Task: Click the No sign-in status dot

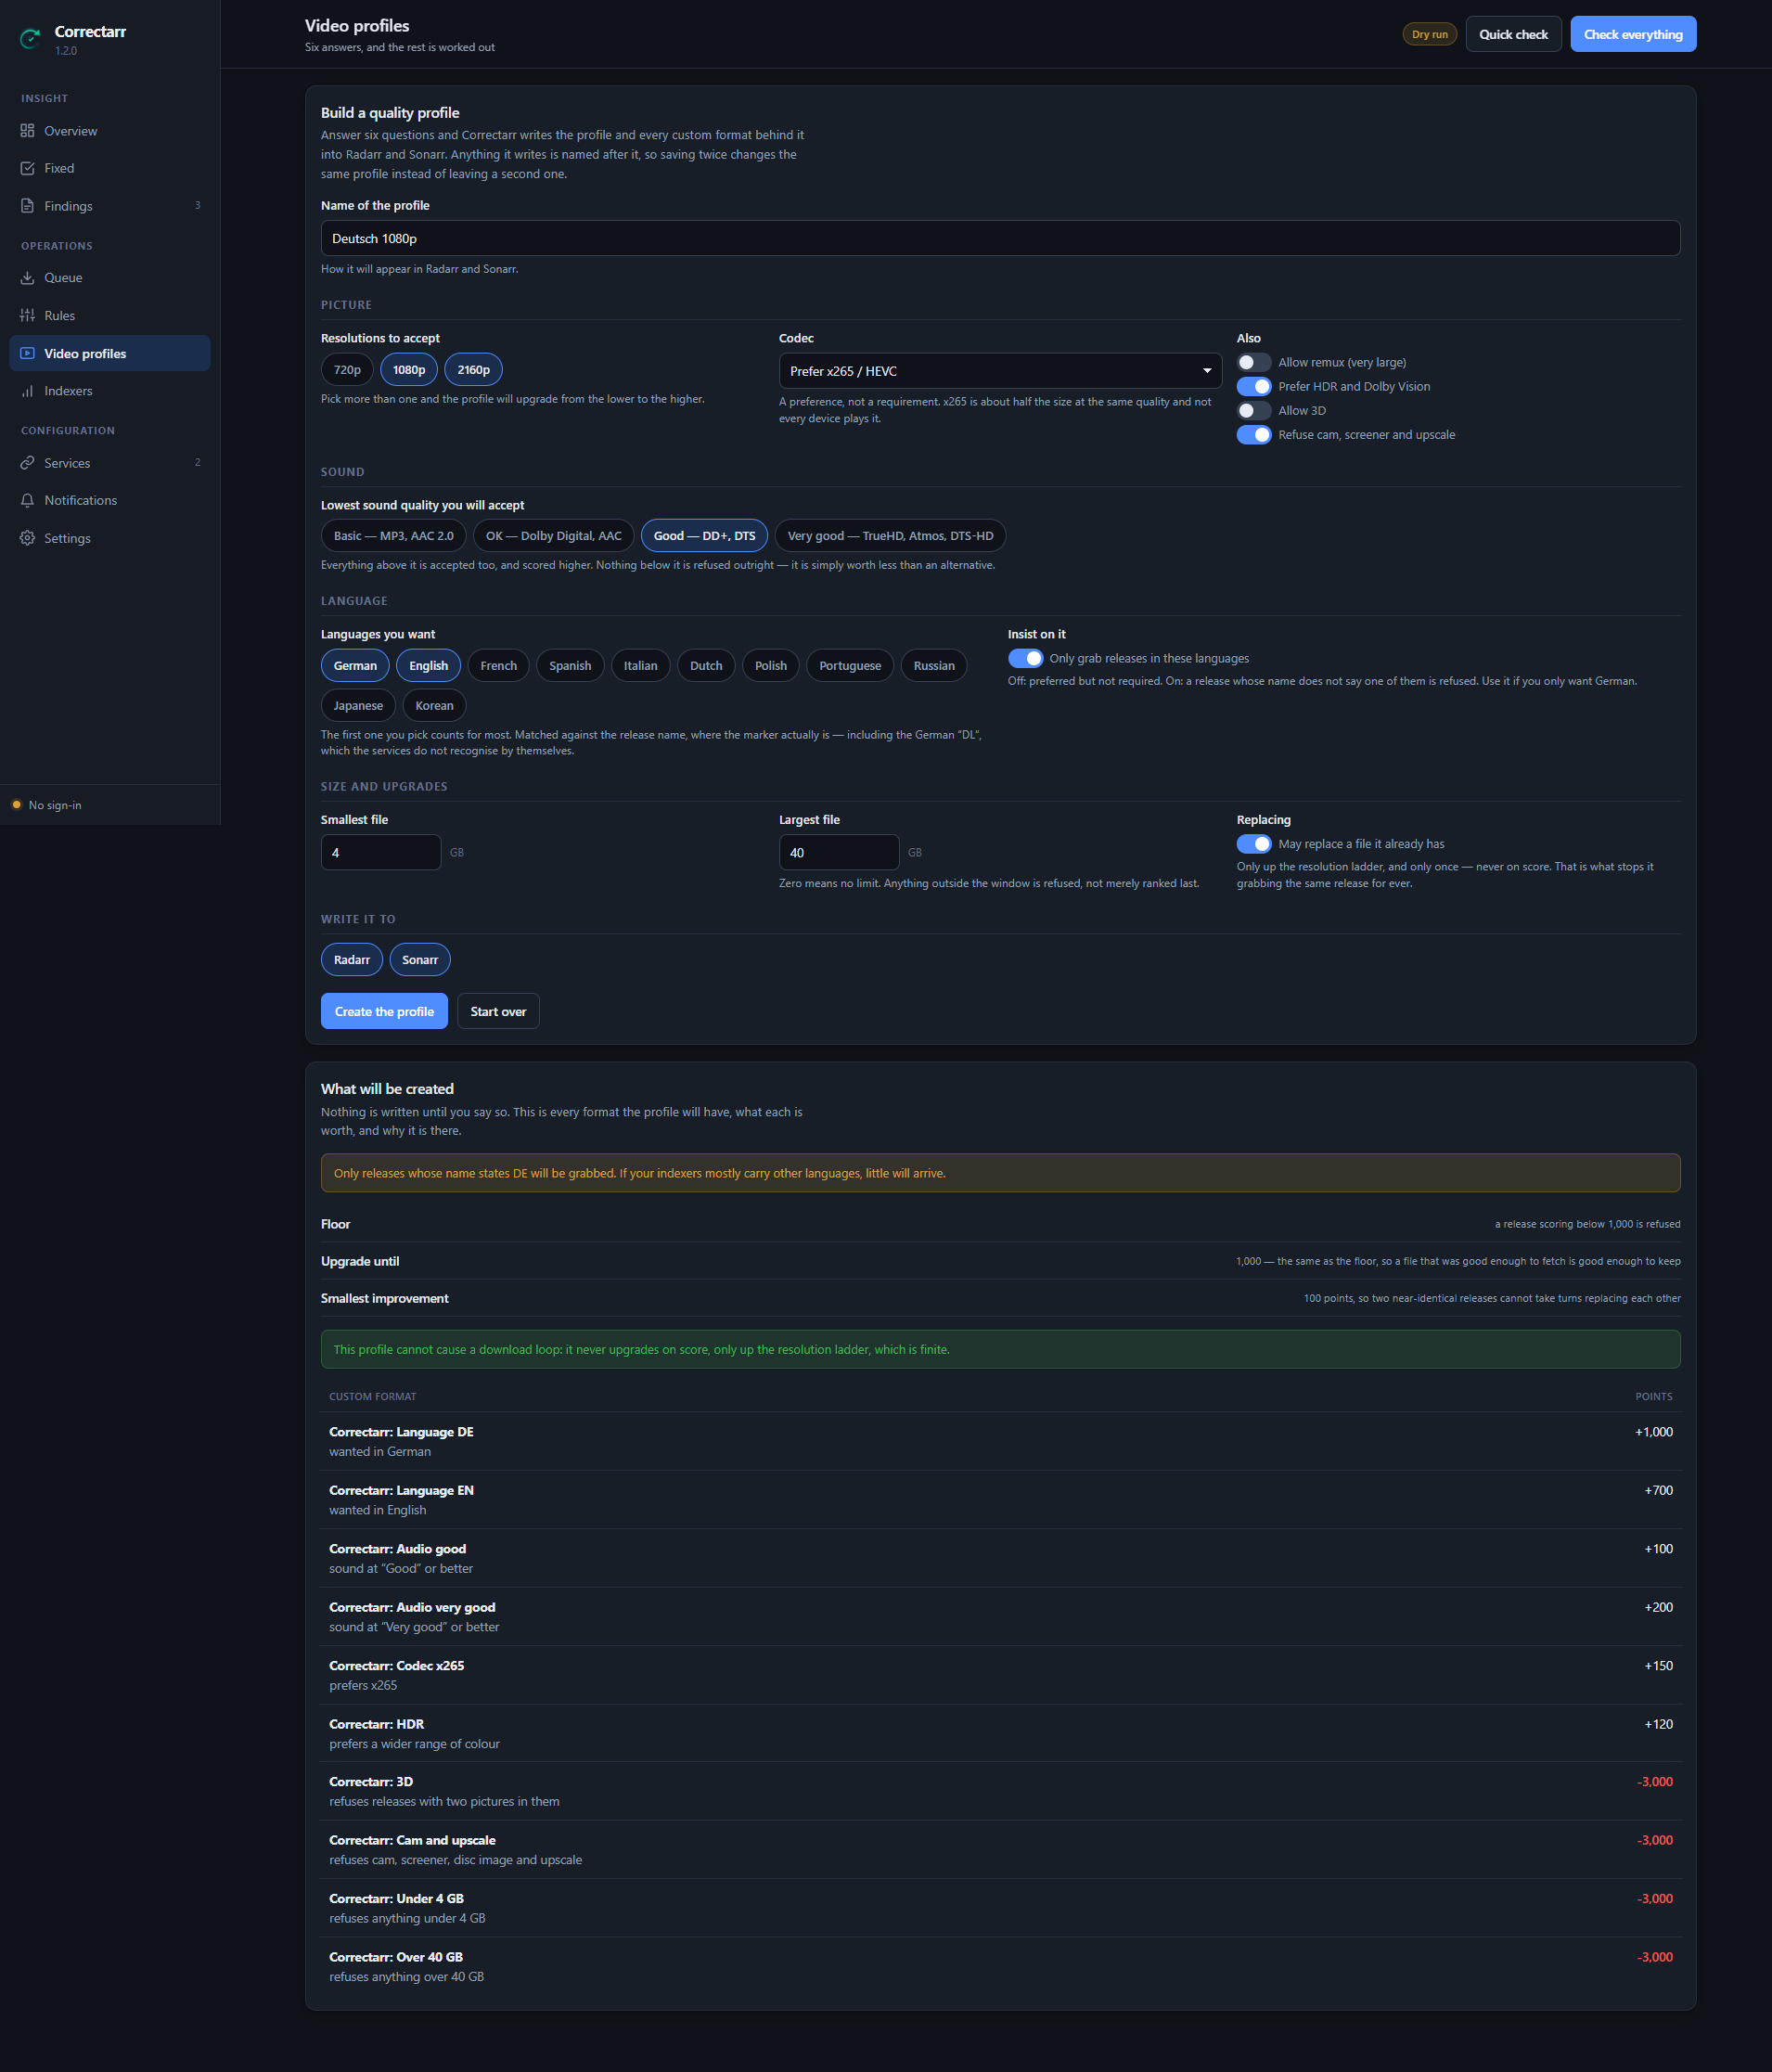Action: click(x=16, y=805)
